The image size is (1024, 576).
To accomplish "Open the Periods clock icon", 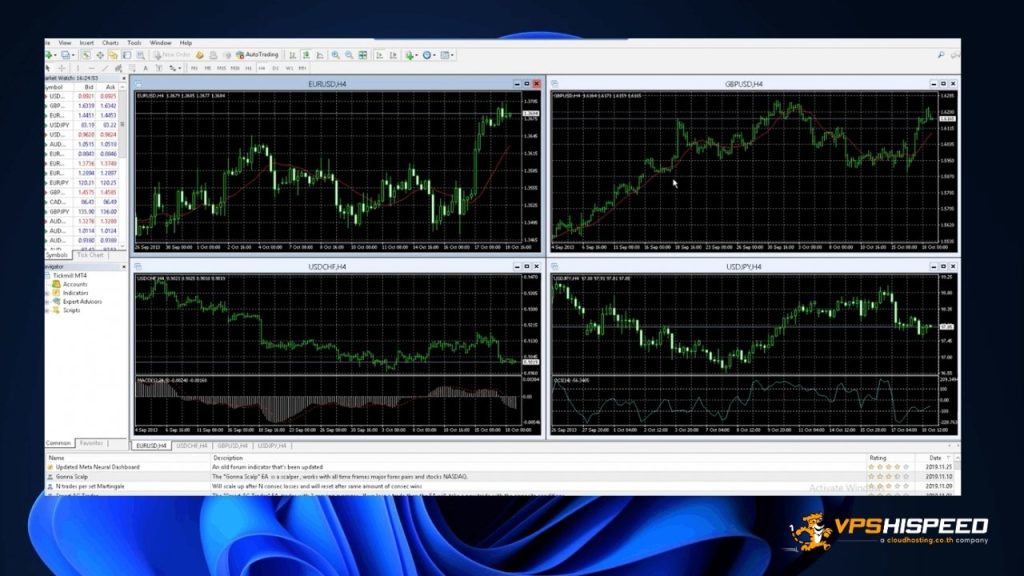I will 427,55.
